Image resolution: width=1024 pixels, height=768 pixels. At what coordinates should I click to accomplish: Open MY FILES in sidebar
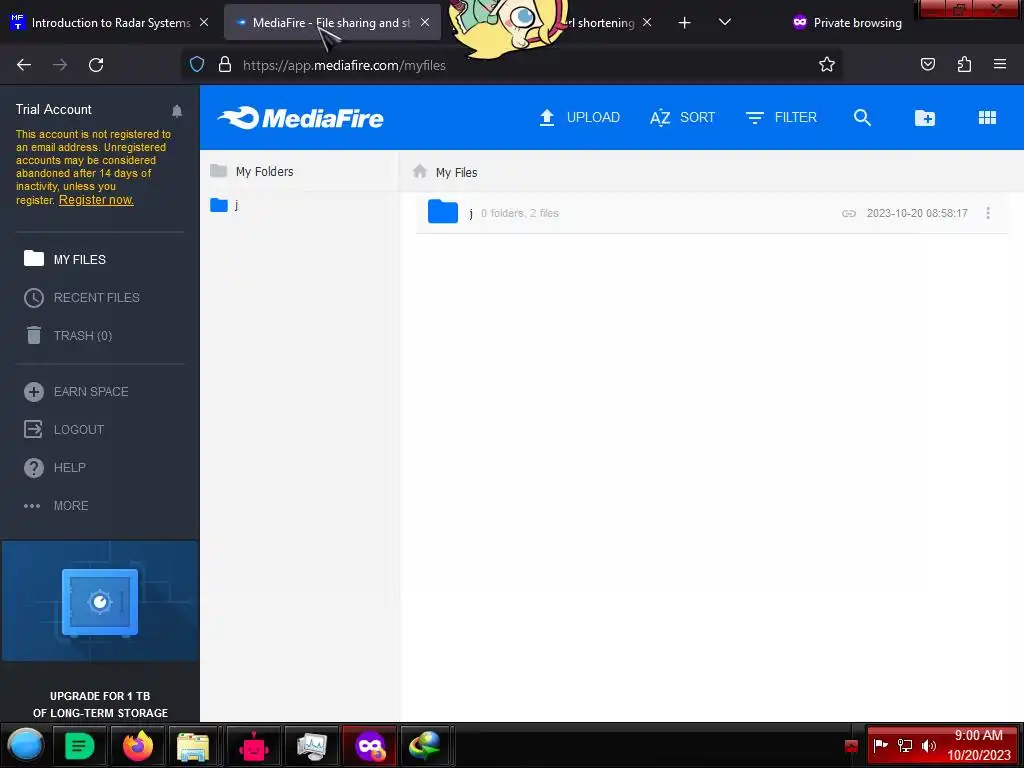pos(80,259)
